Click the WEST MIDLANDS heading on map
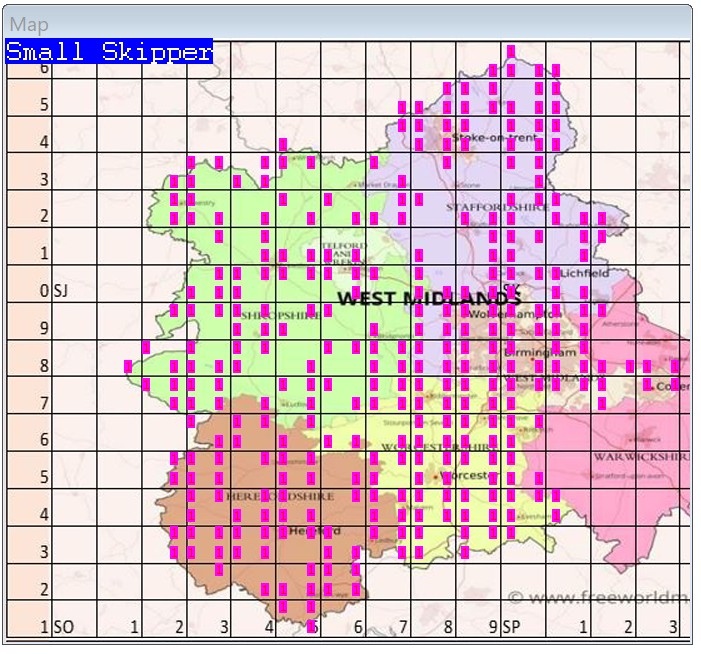701x654 pixels. pos(428,298)
